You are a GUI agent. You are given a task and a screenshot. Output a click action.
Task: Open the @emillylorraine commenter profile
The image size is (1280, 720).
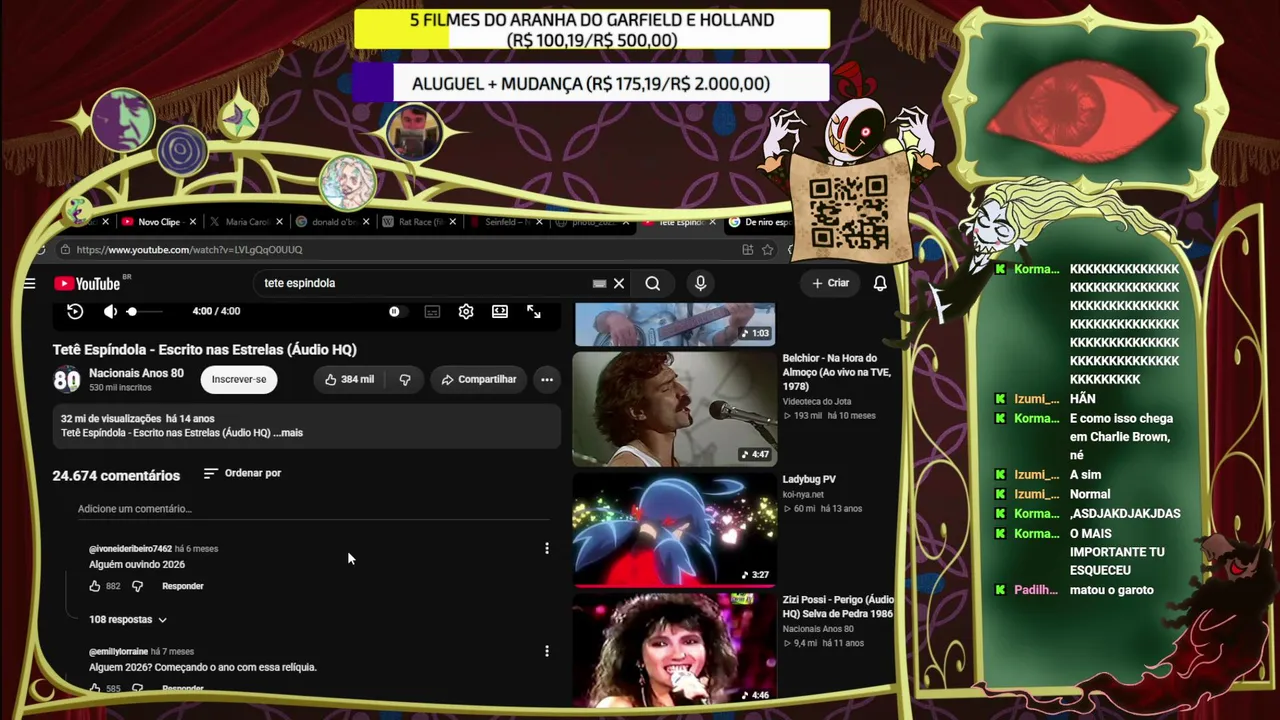(x=118, y=652)
